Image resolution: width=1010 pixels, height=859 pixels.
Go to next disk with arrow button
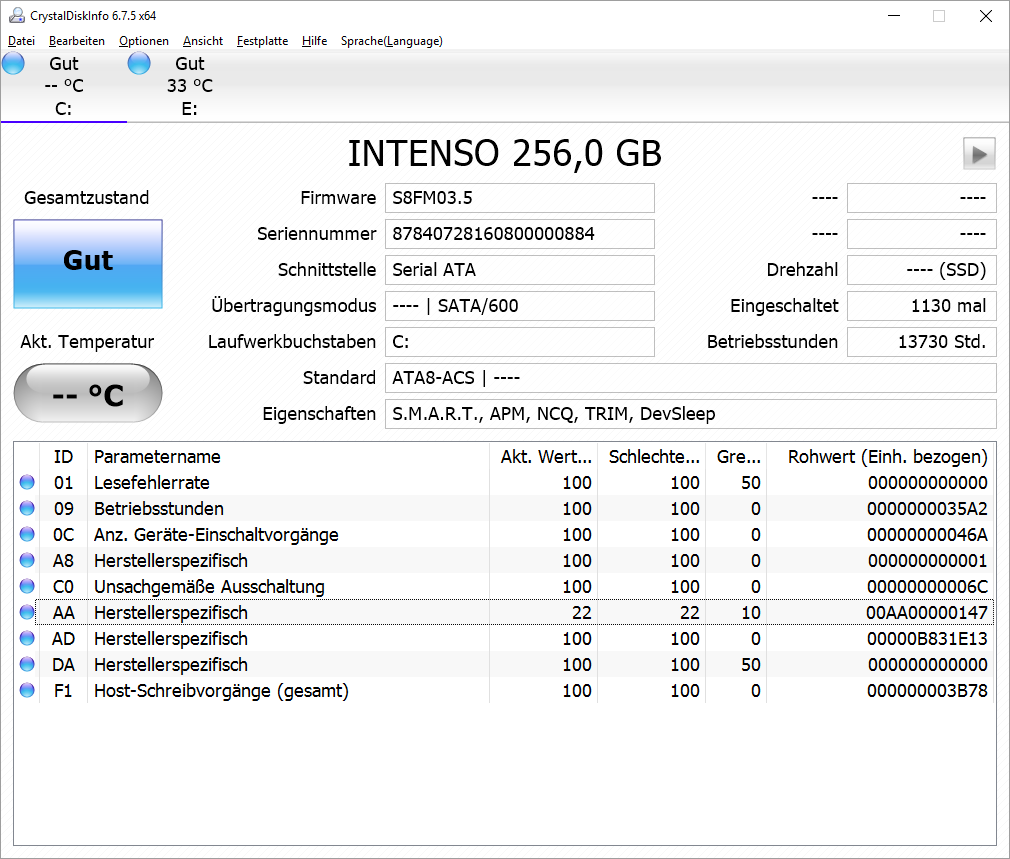[x=979, y=154]
